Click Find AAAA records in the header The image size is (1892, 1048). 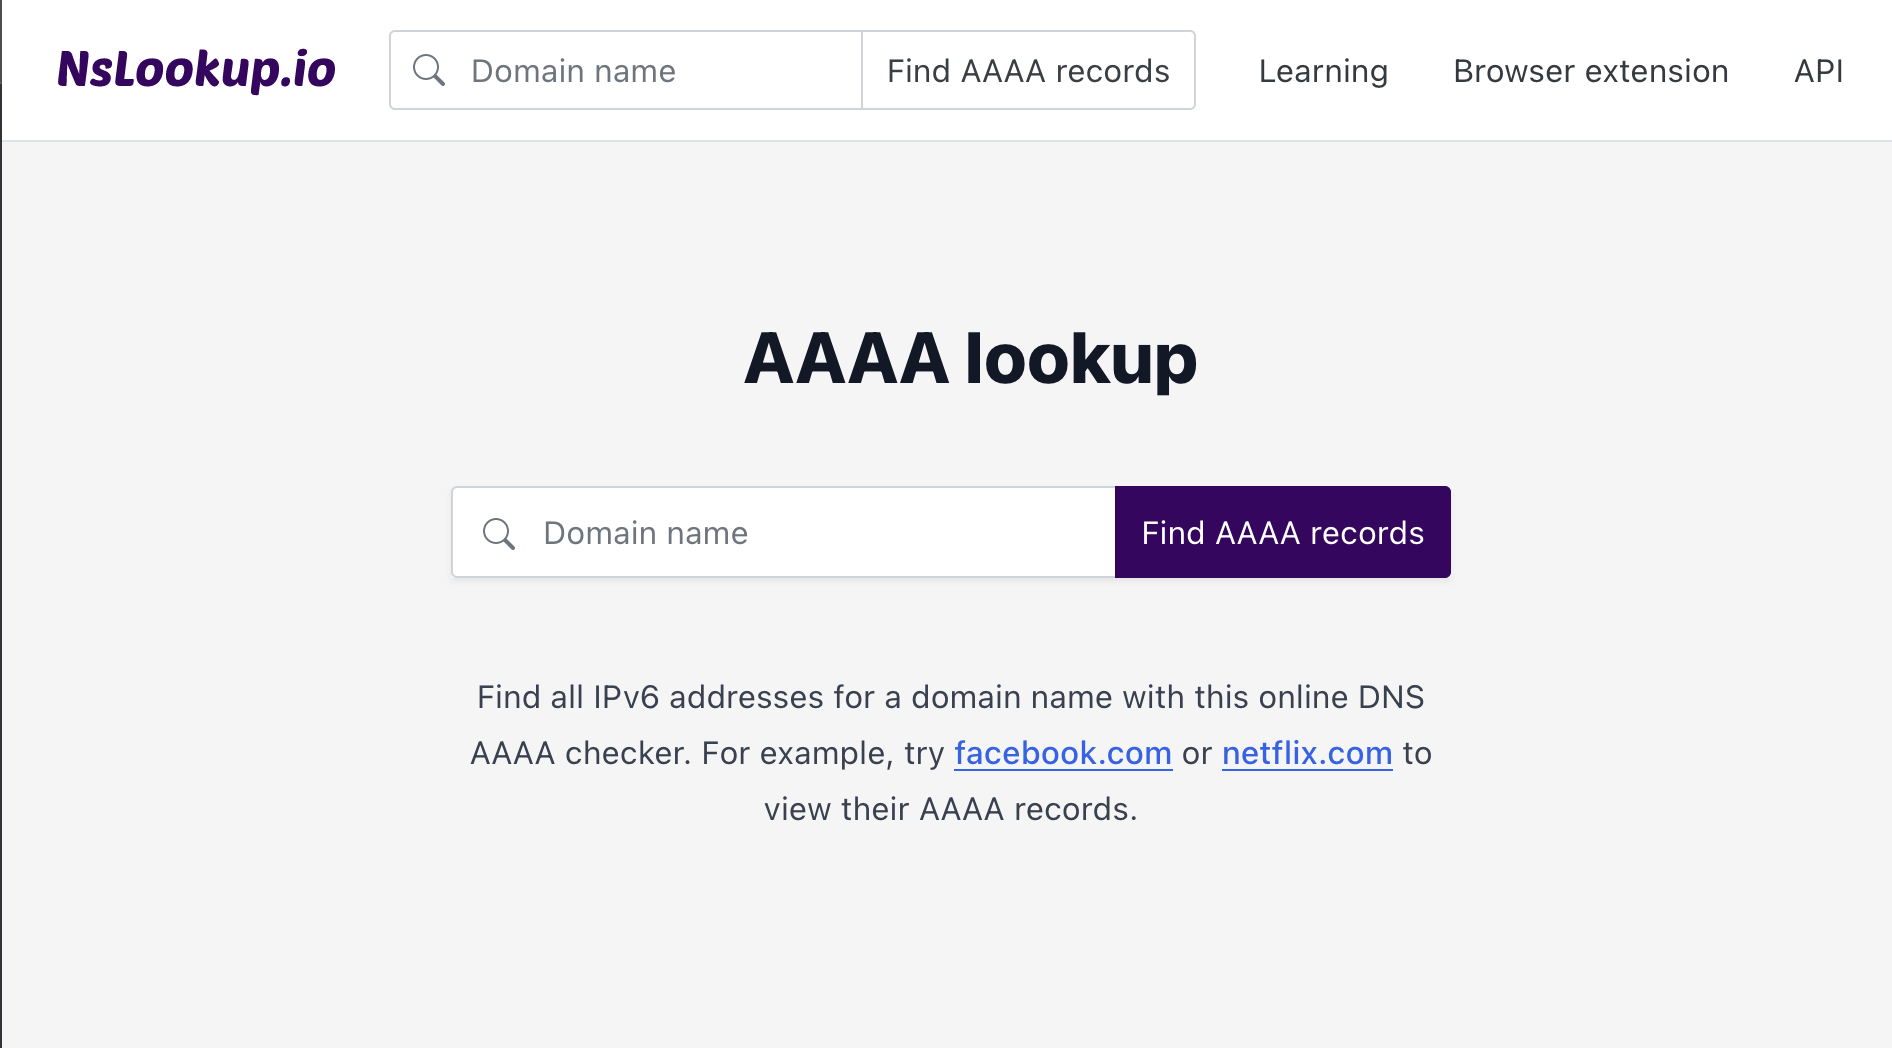(1027, 70)
